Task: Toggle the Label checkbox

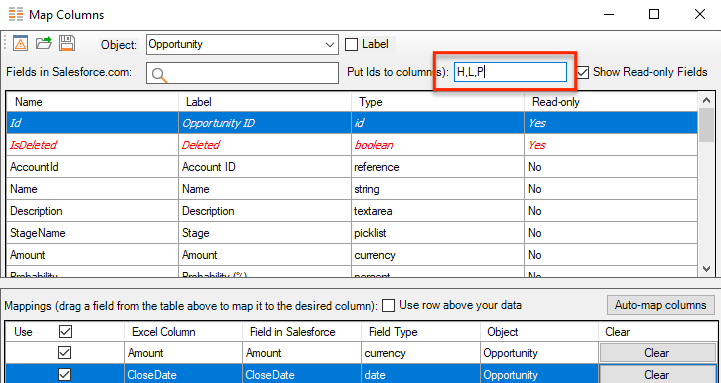Action: point(351,45)
